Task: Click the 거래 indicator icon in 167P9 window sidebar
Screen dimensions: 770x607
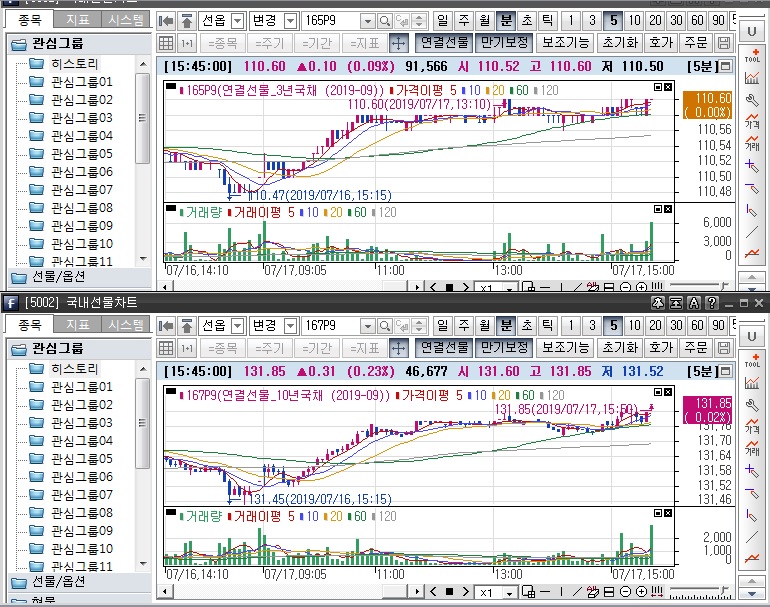Action: click(x=752, y=447)
